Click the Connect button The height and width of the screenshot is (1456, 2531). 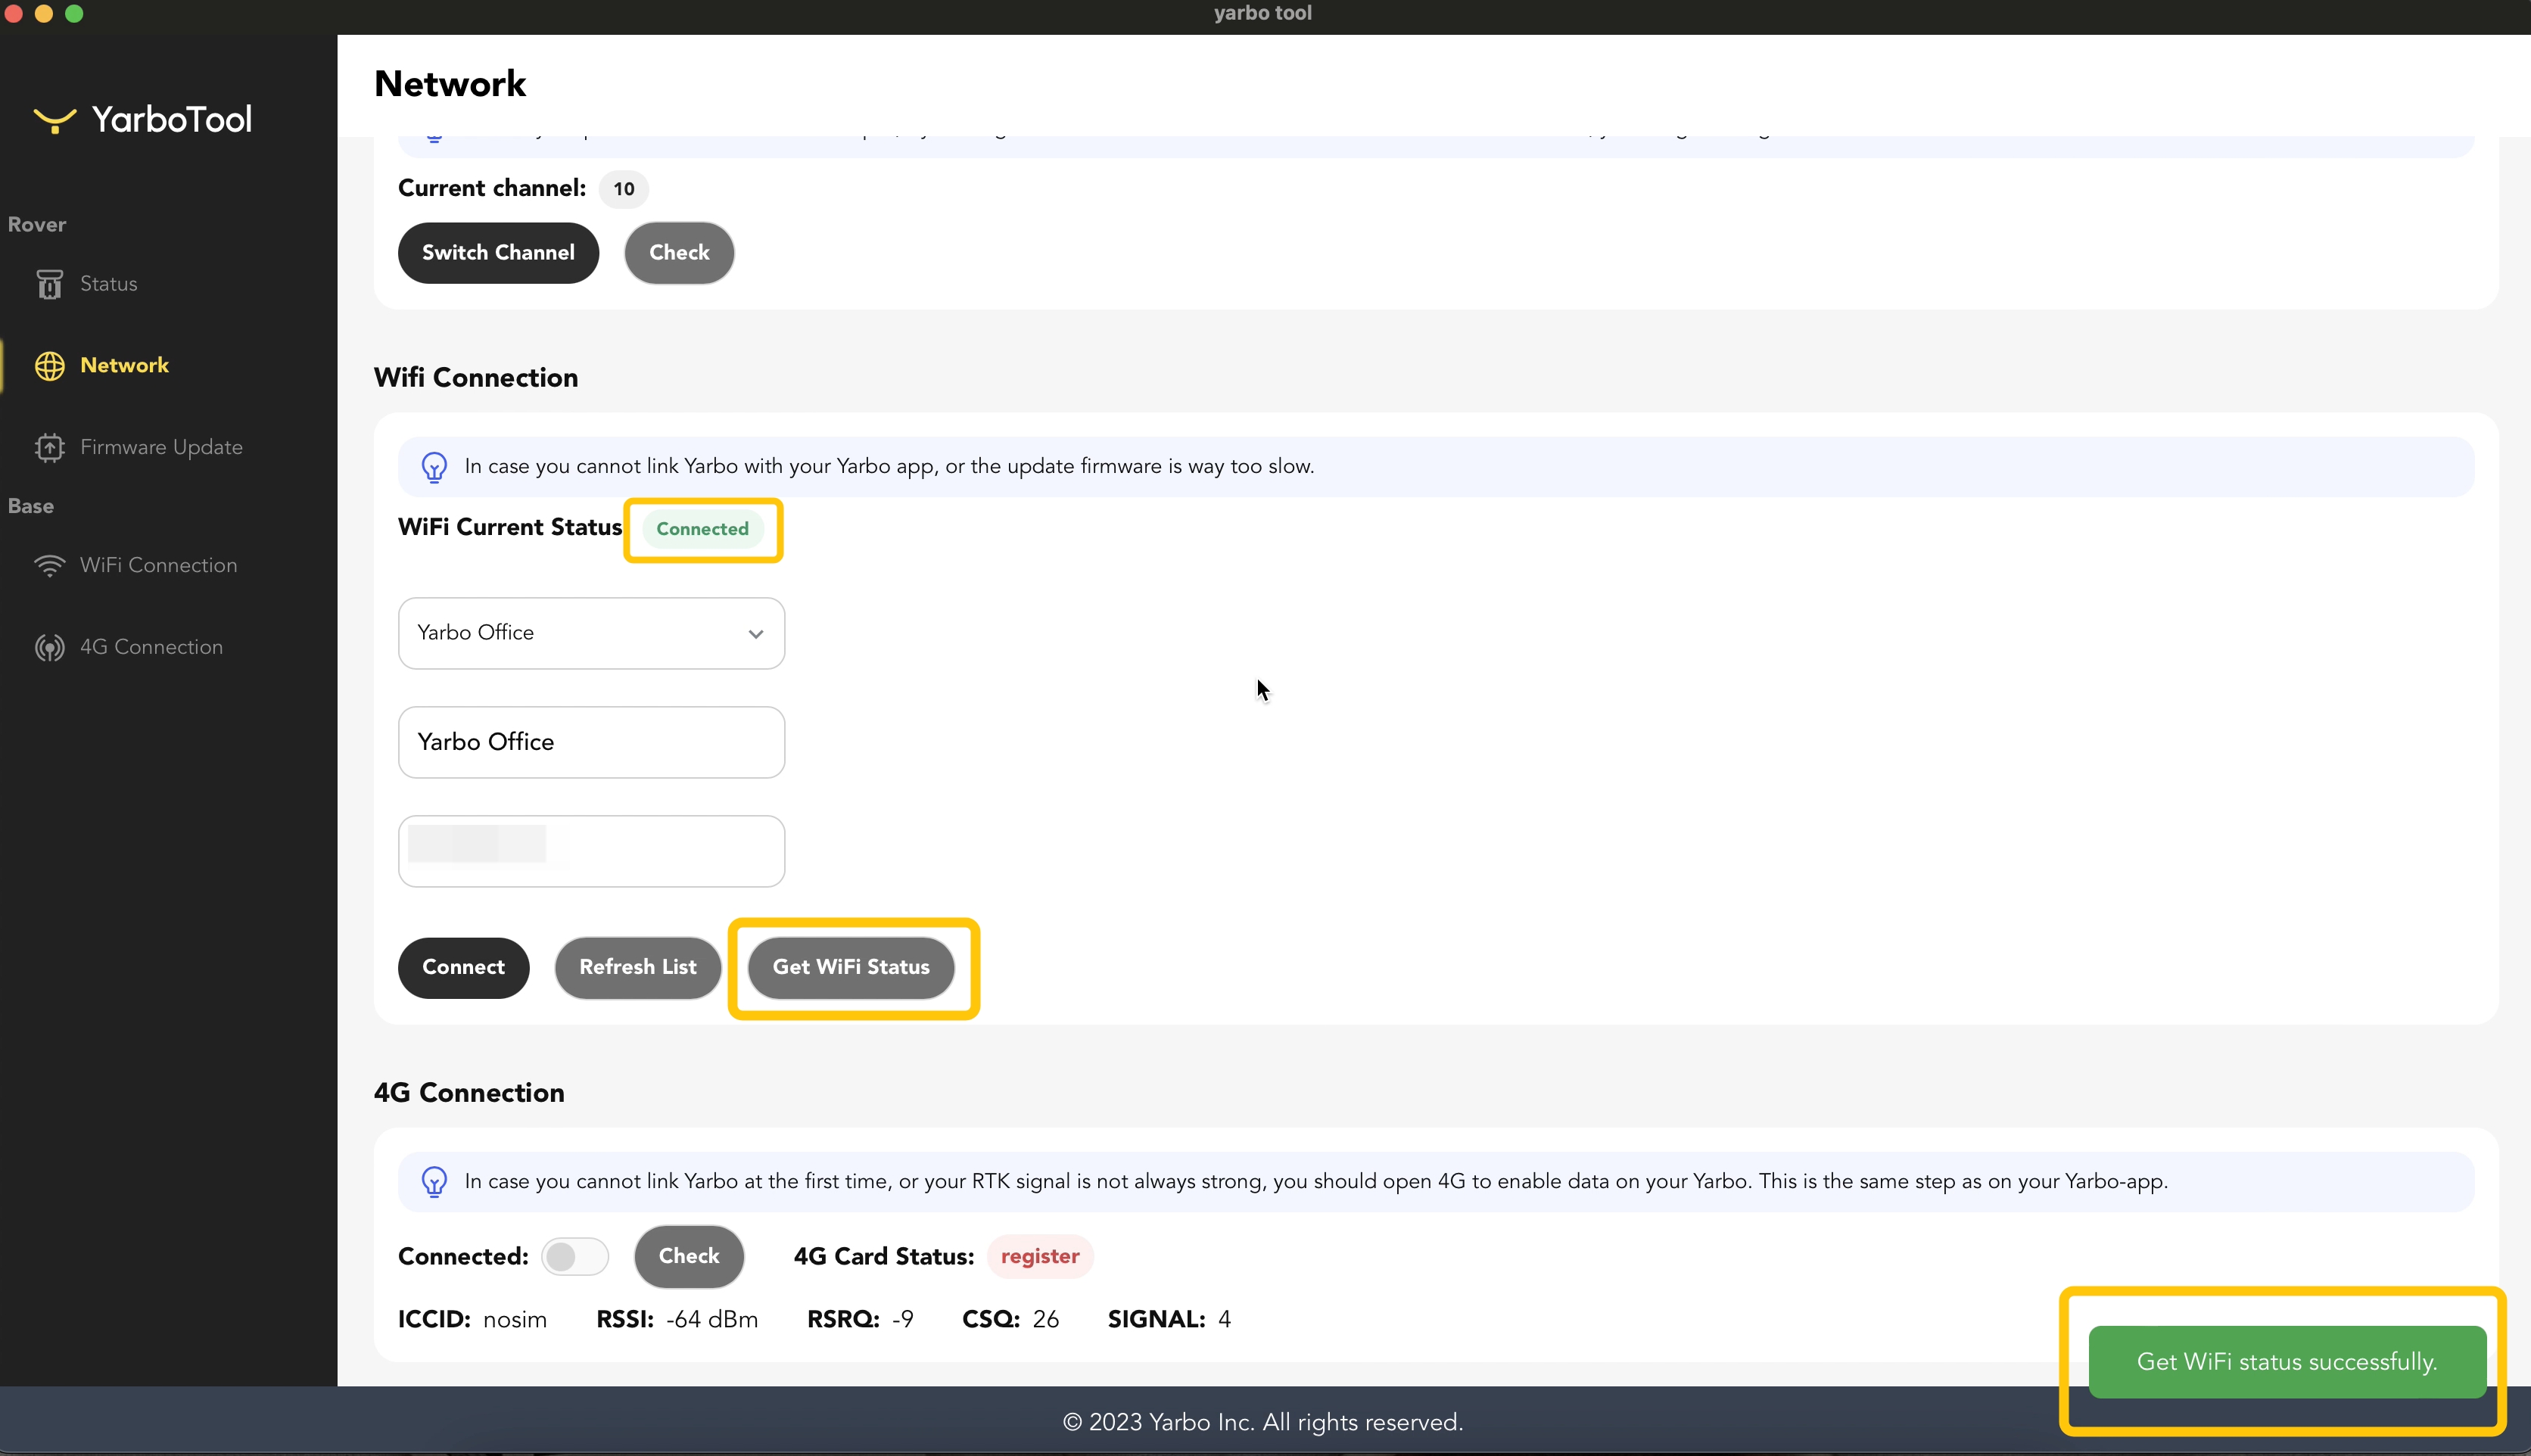coord(463,967)
